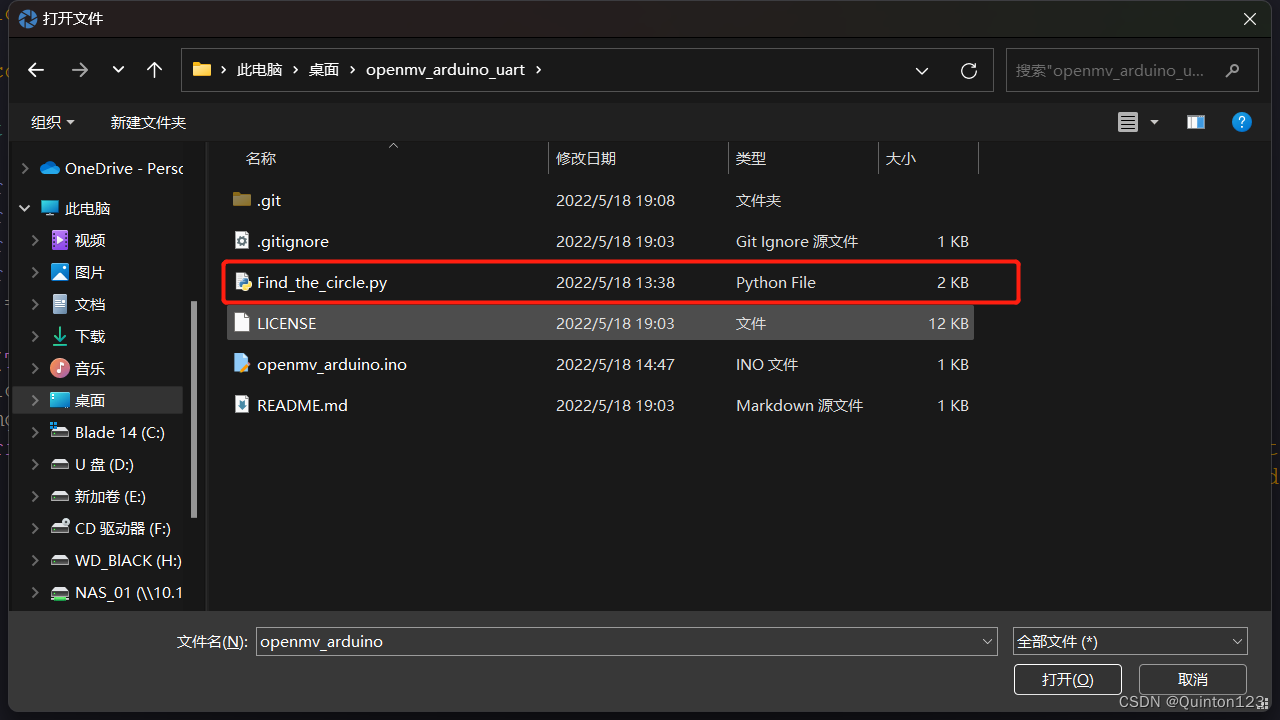Click the up-to-parent-folder arrow icon

point(154,70)
